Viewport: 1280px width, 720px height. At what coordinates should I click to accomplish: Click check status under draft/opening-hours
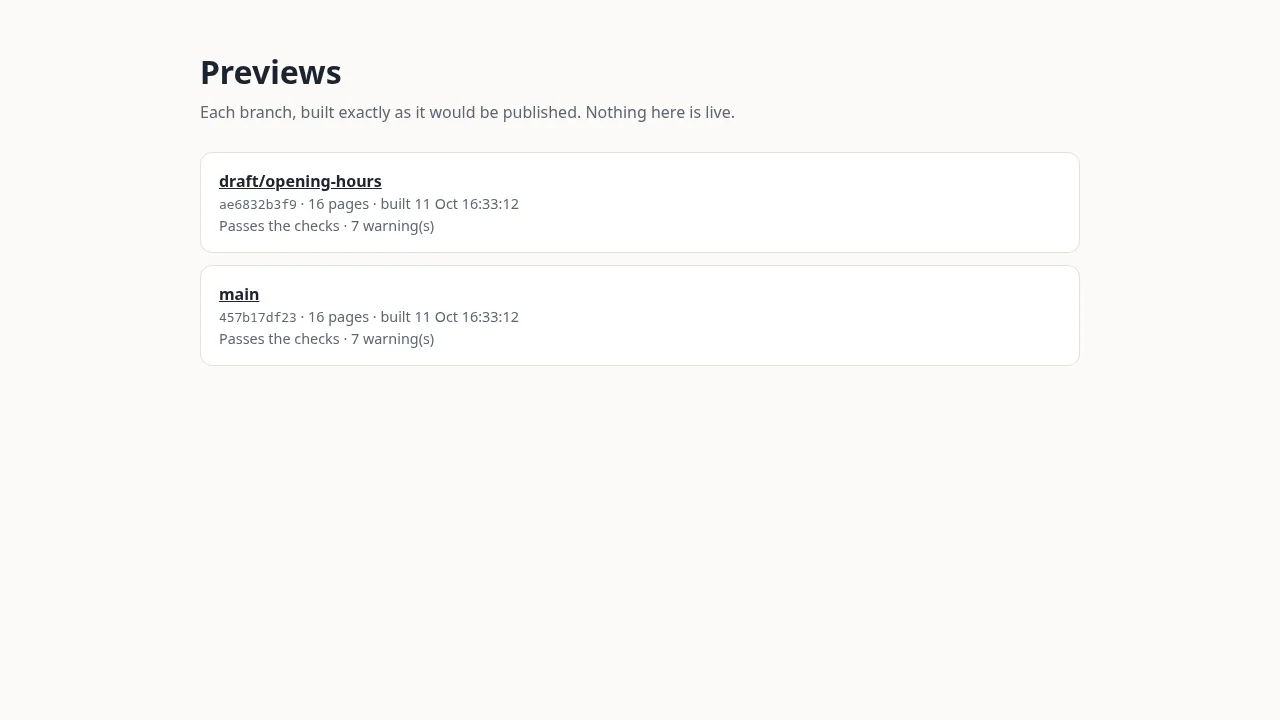pyautogui.click(x=326, y=226)
